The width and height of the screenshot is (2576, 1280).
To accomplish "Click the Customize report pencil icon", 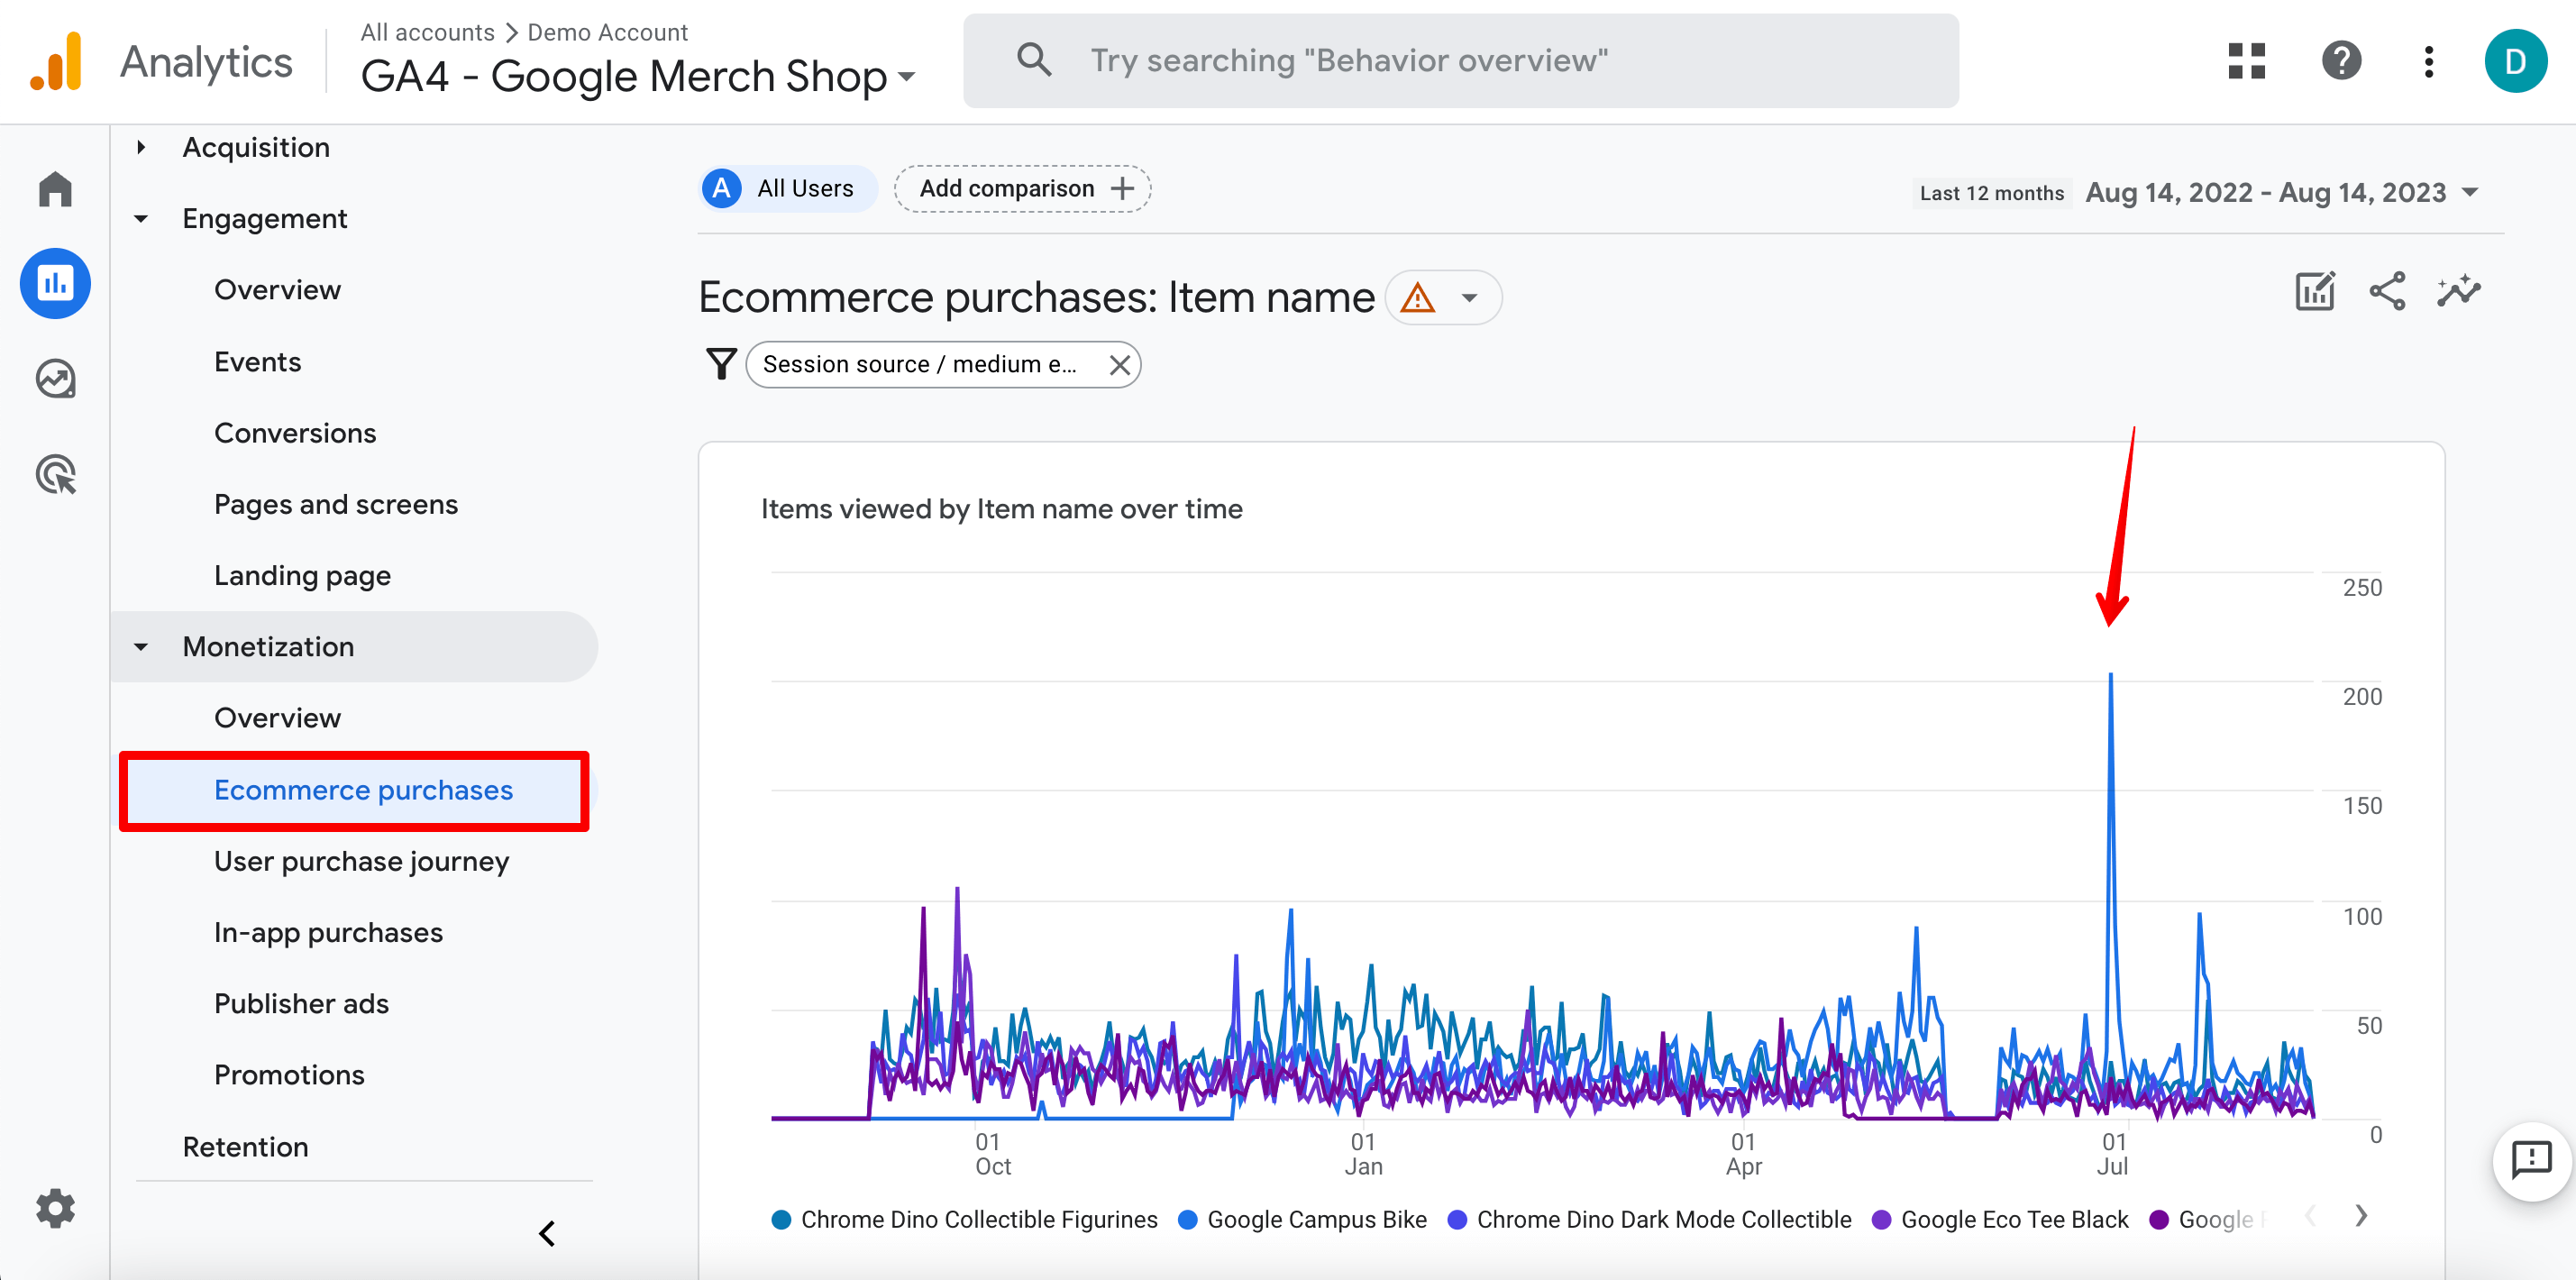I will (2314, 292).
